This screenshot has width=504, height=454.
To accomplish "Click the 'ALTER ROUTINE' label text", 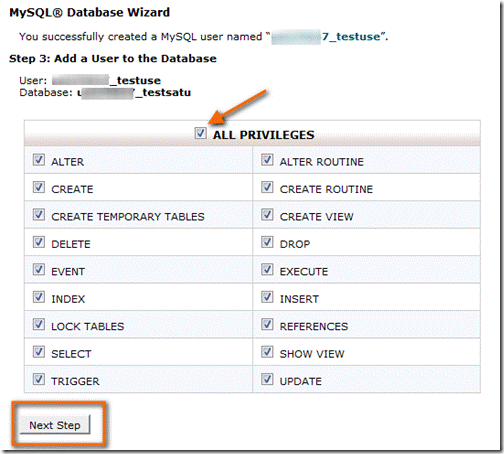I will pos(322,162).
